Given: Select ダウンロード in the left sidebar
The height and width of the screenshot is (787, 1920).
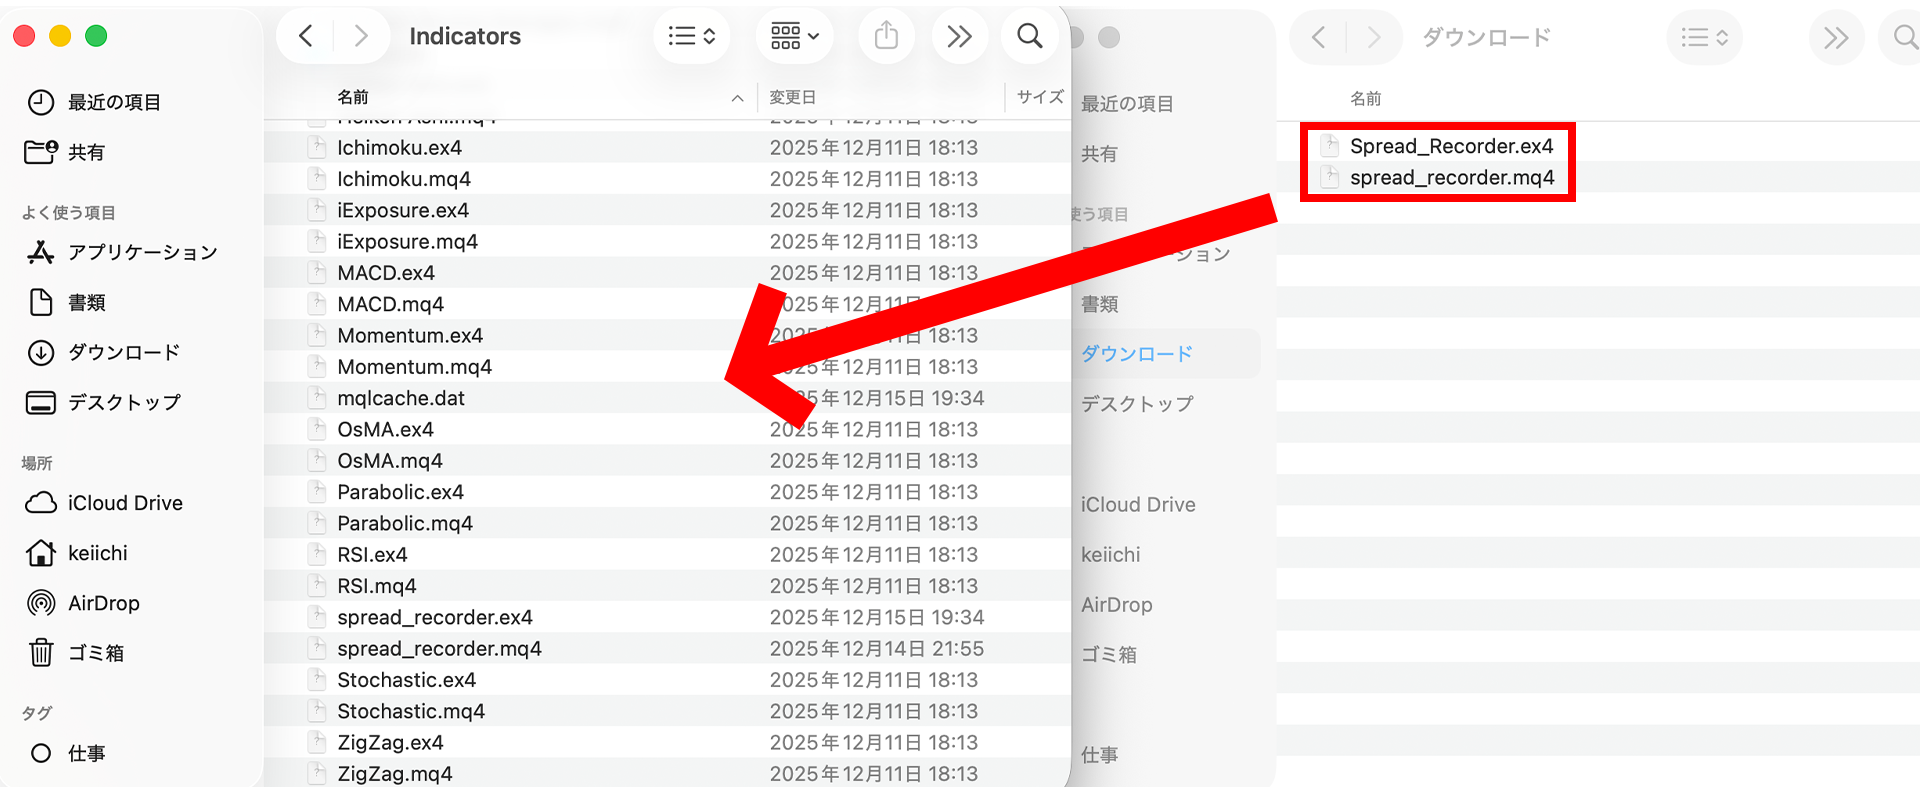Looking at the screenshot, I should click(x=123, y=352).
